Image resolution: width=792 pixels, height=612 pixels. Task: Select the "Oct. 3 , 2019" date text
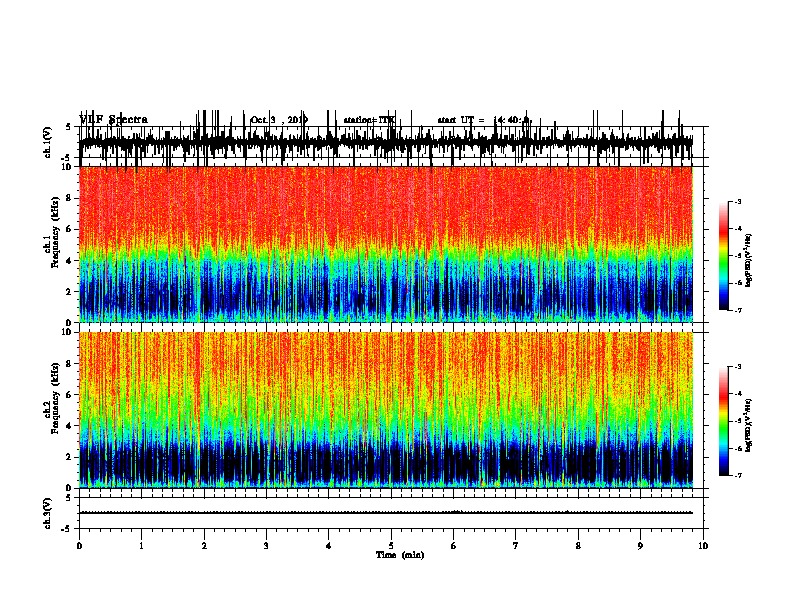point(279,120)
